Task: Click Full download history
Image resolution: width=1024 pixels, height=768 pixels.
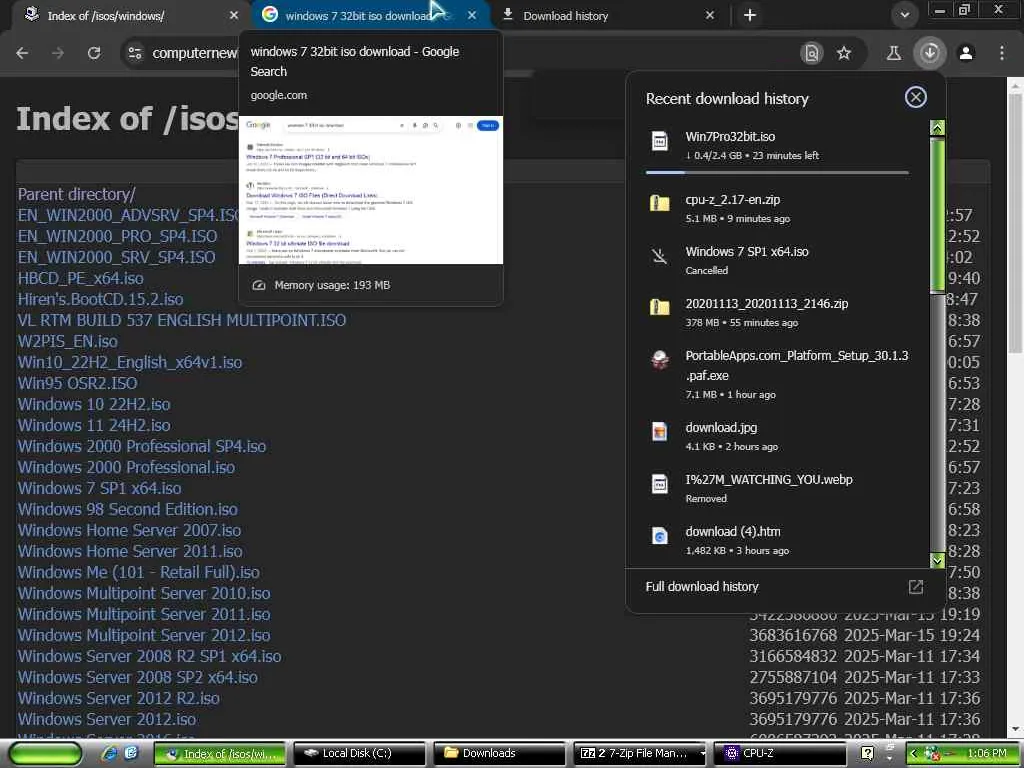Action: point(702,586)
